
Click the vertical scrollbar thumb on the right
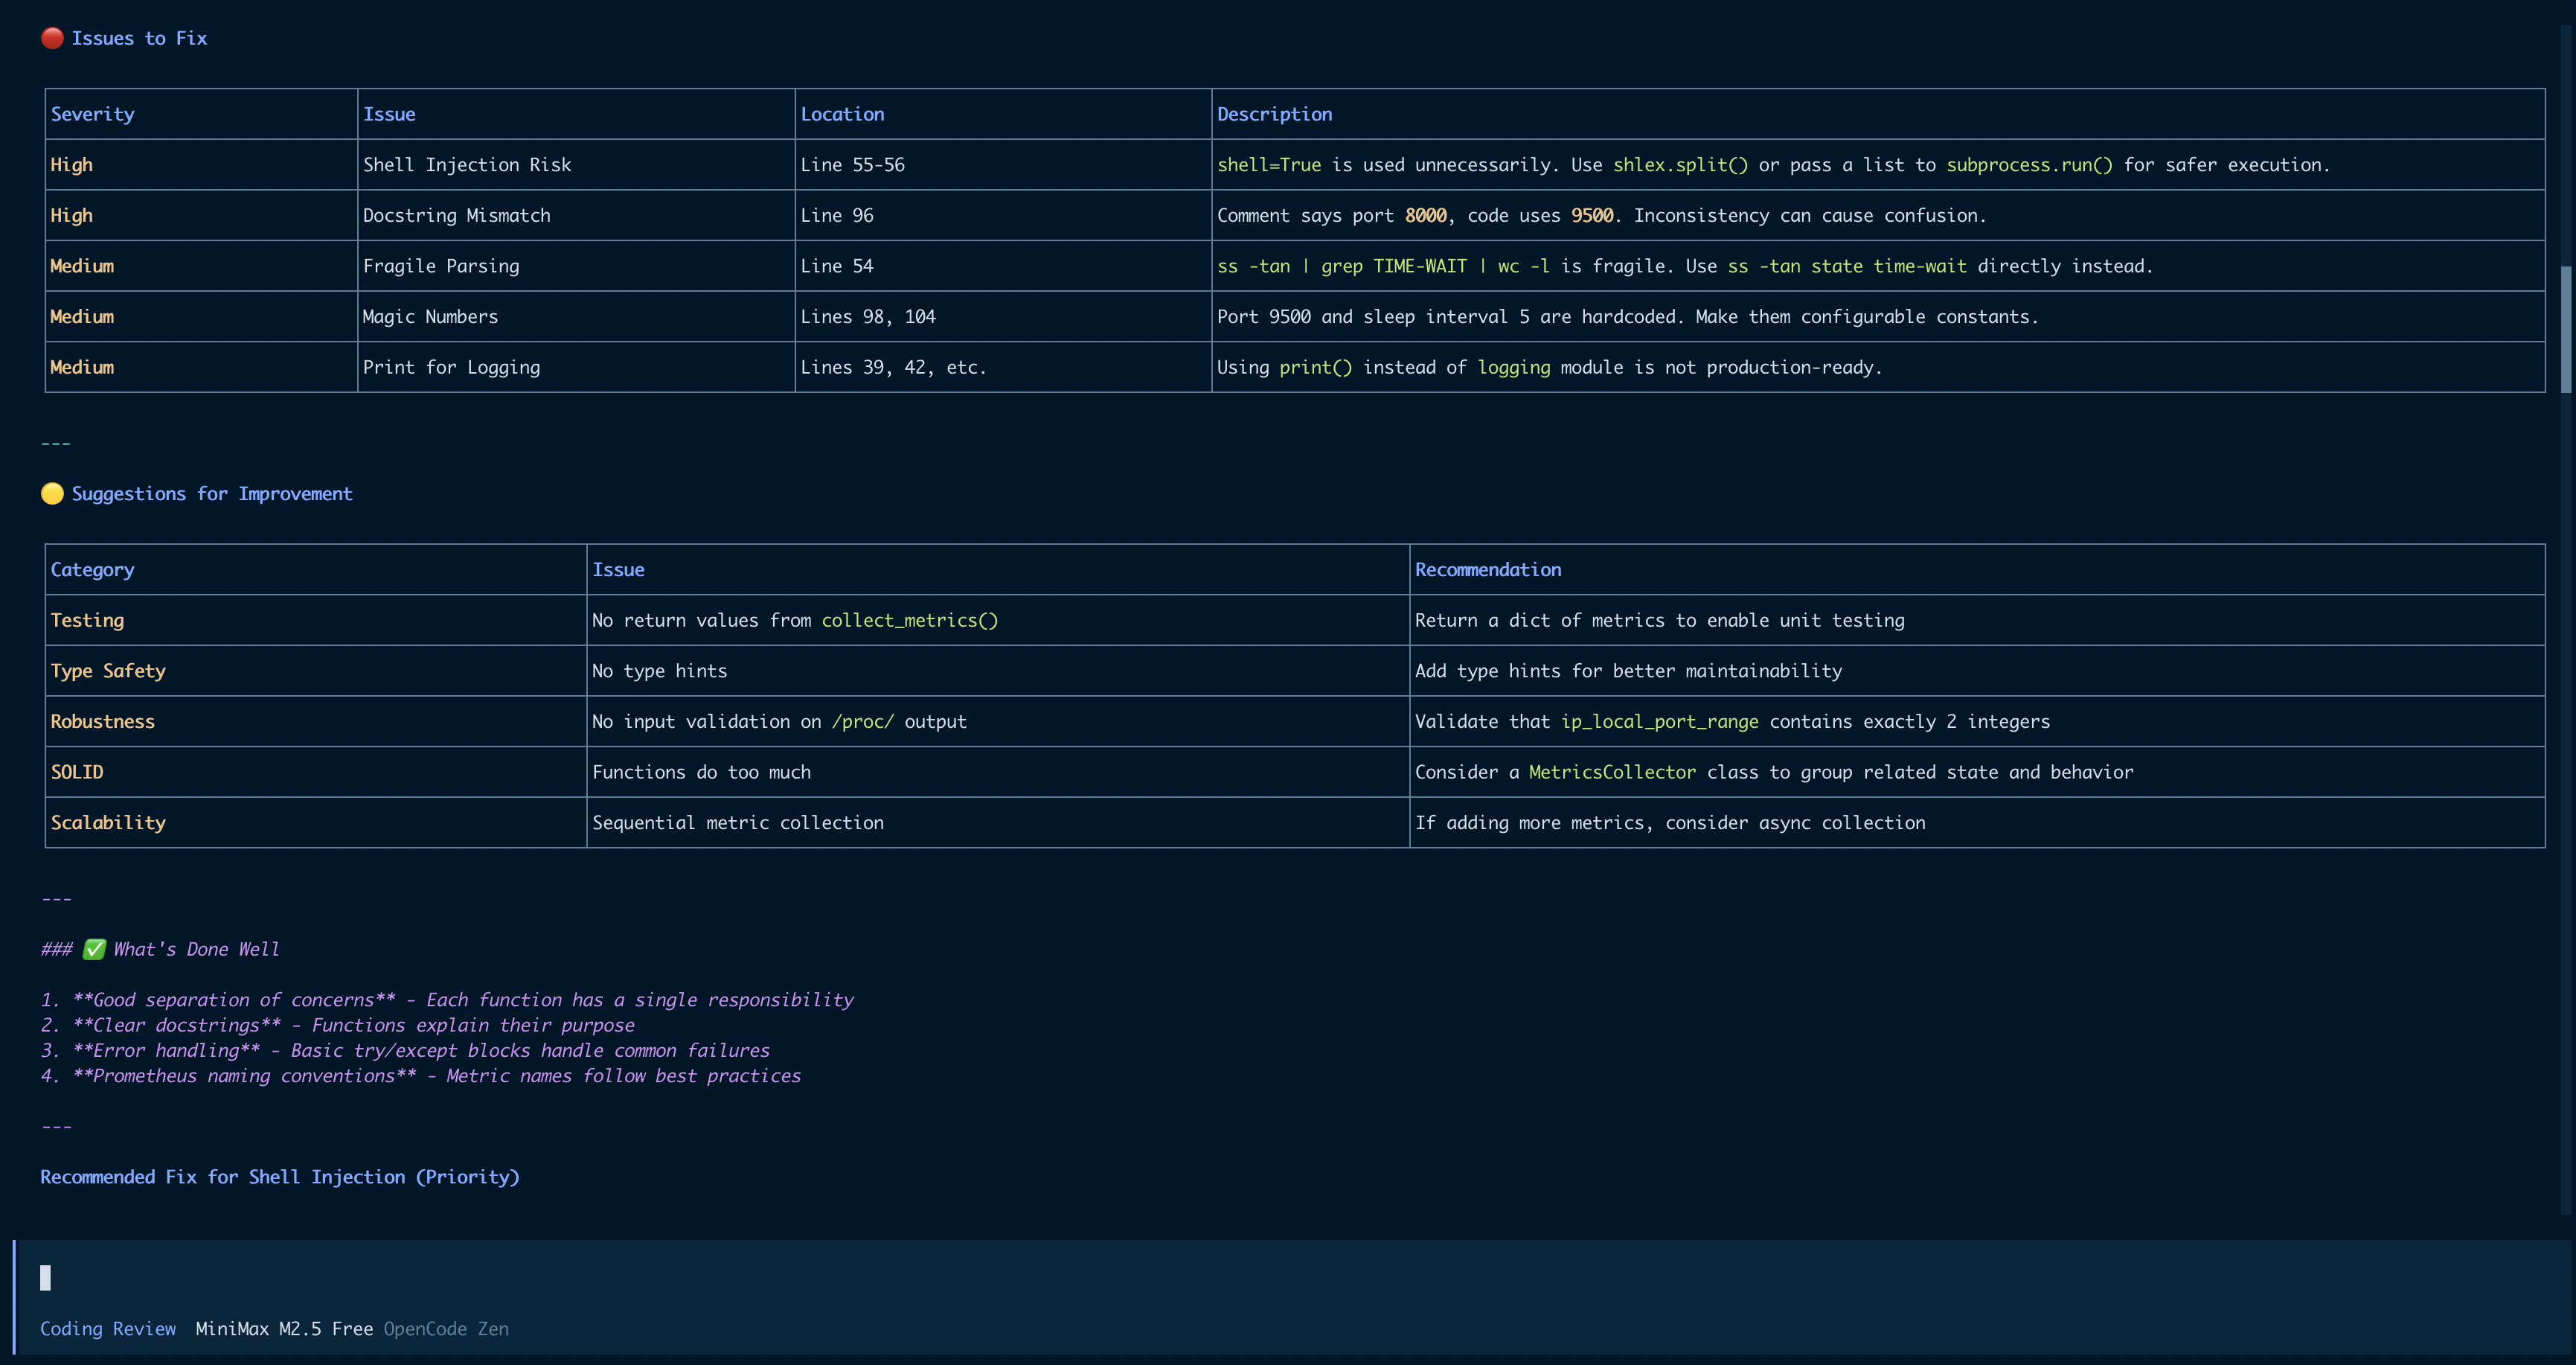pyautogui.click(x=2565, y=330)
